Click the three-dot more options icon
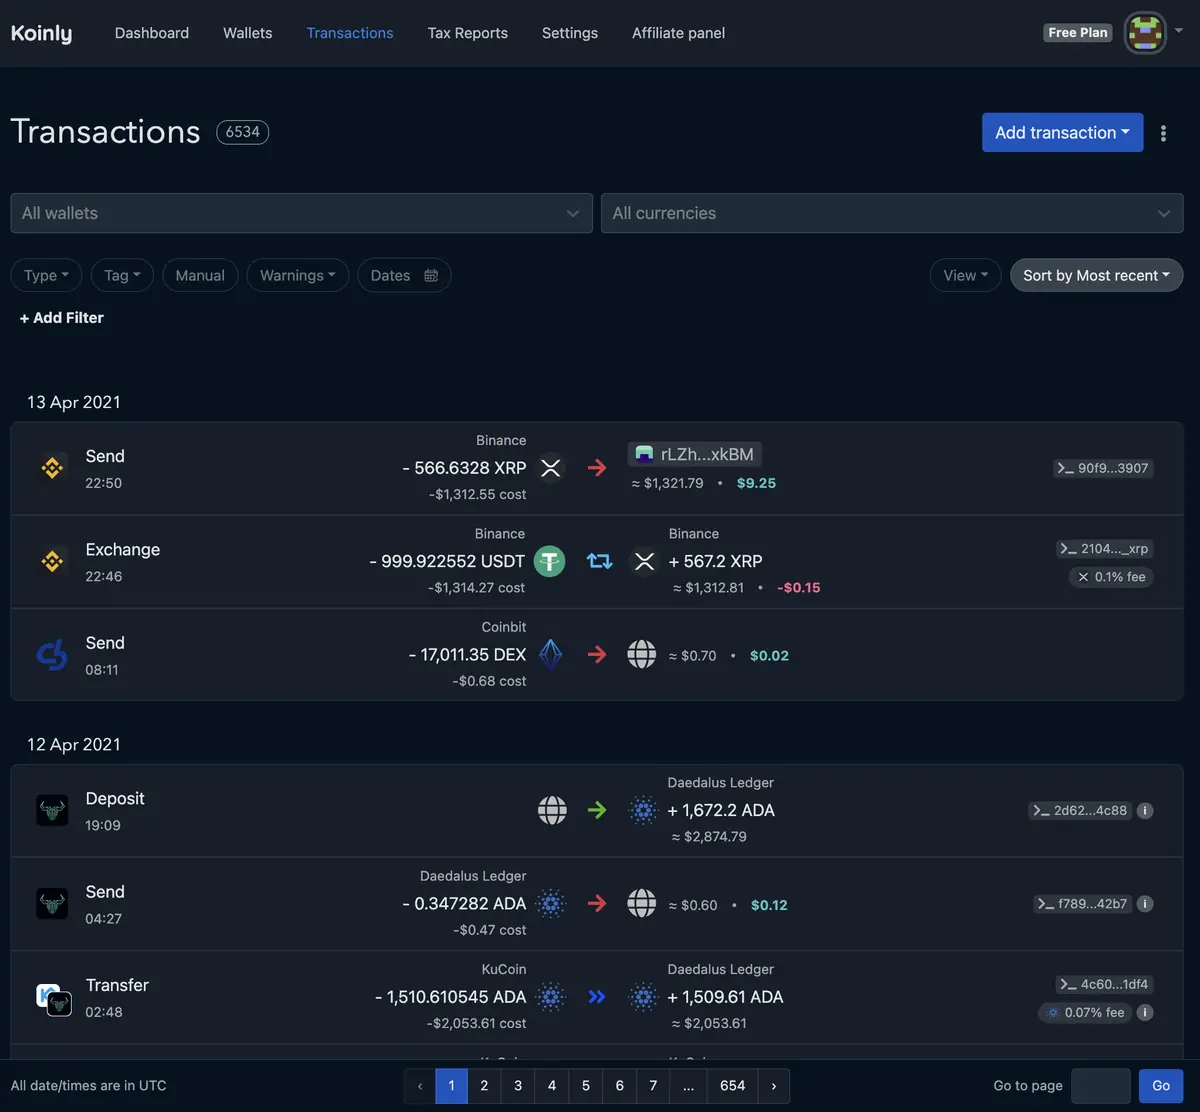1200x1112 pixels. click(1163, 133)
